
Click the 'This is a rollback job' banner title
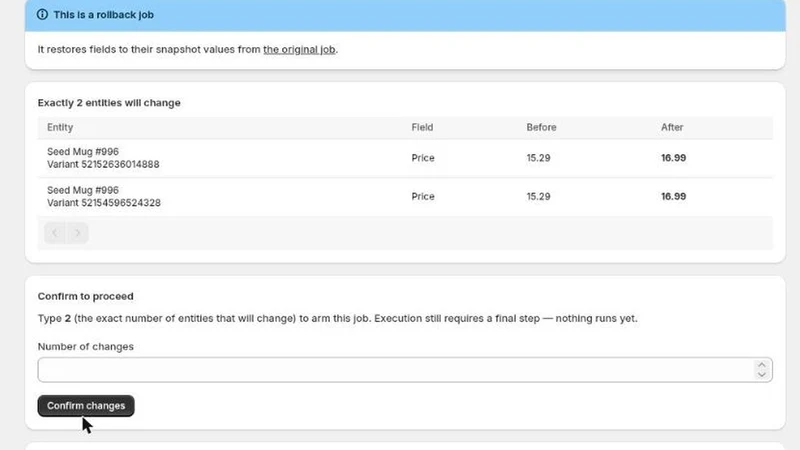pyautogui.click(x=104, y=14)
